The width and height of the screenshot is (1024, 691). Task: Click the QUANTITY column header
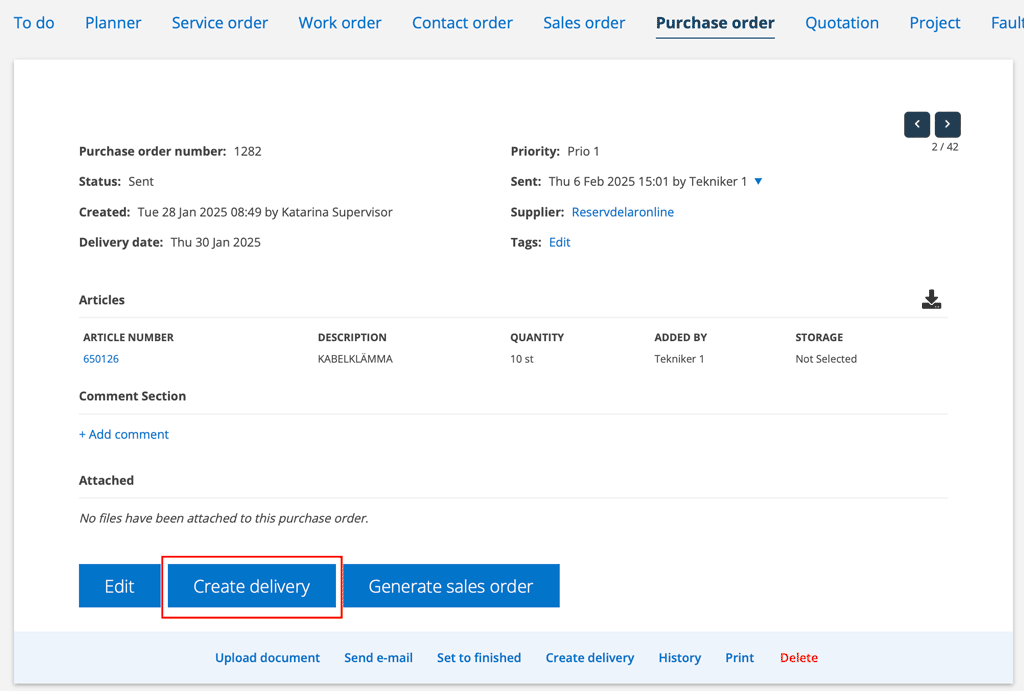click(537, 337)
